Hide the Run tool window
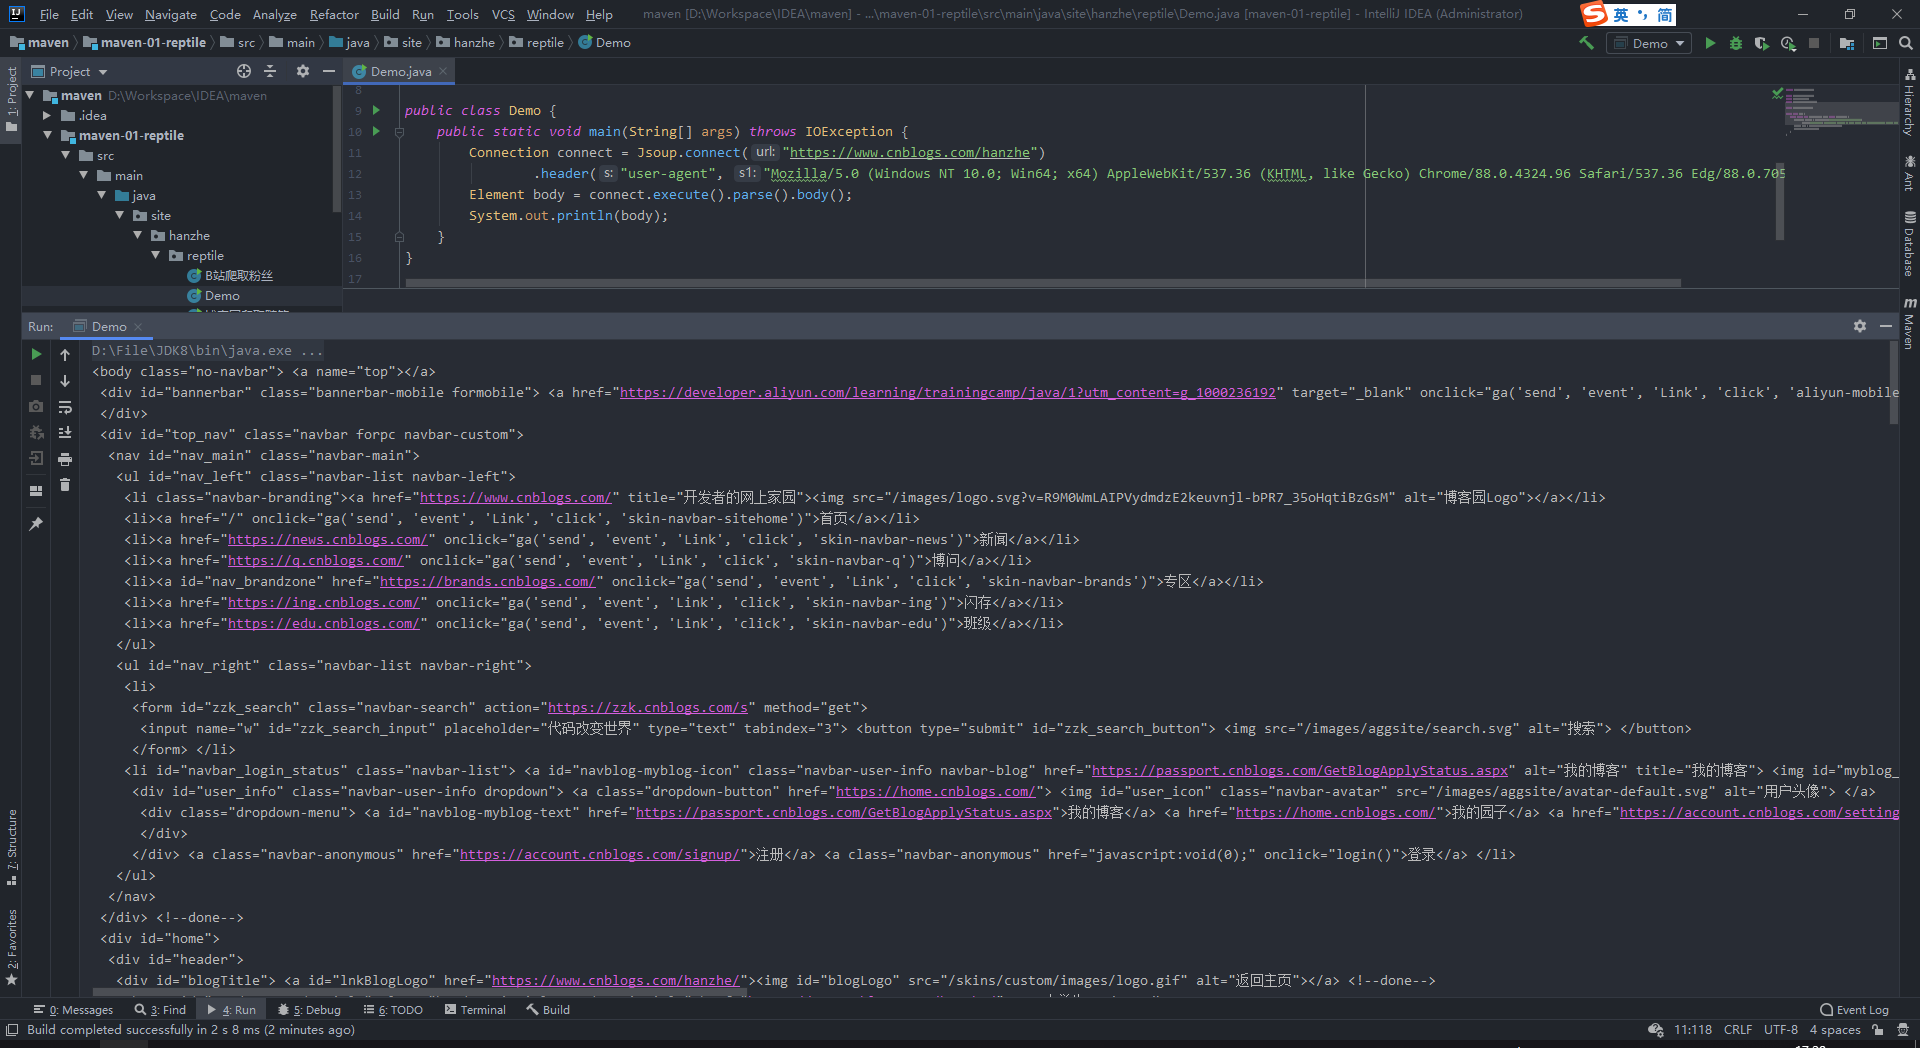 pos(1886,326)
